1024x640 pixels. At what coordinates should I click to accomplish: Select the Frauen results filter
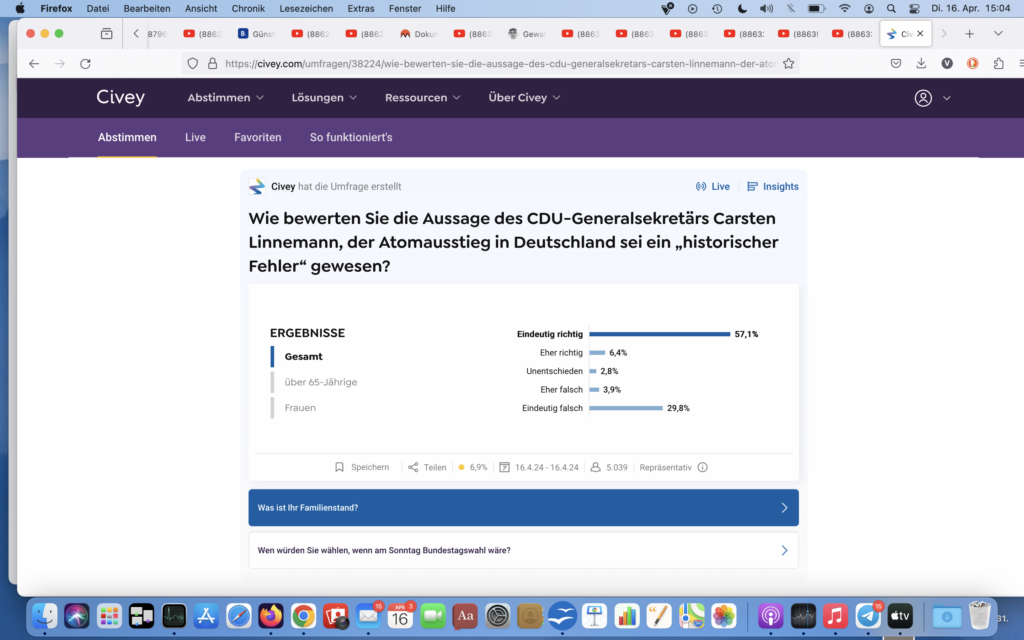[x=299, y=408]
